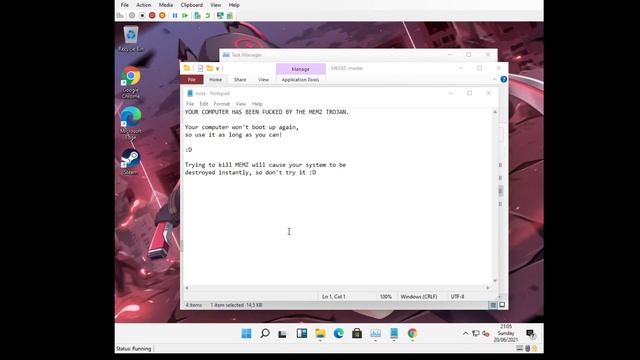Reset the VM using the green play icon
This screenshot has width=640, height=360.
185,16
